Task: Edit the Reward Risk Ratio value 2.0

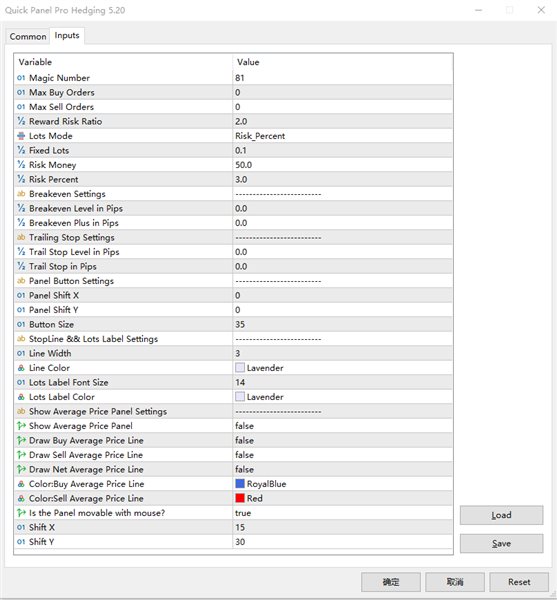Action: point(342,121)
